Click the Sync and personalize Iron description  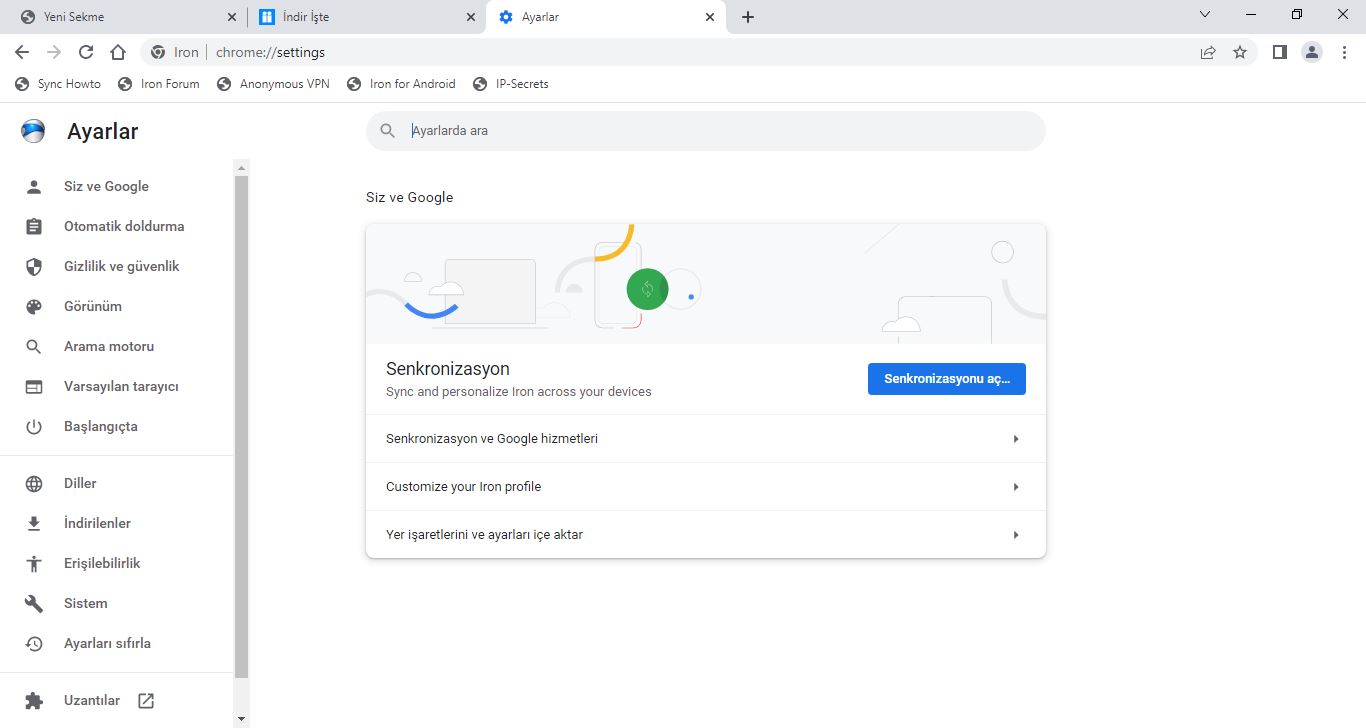519,392
